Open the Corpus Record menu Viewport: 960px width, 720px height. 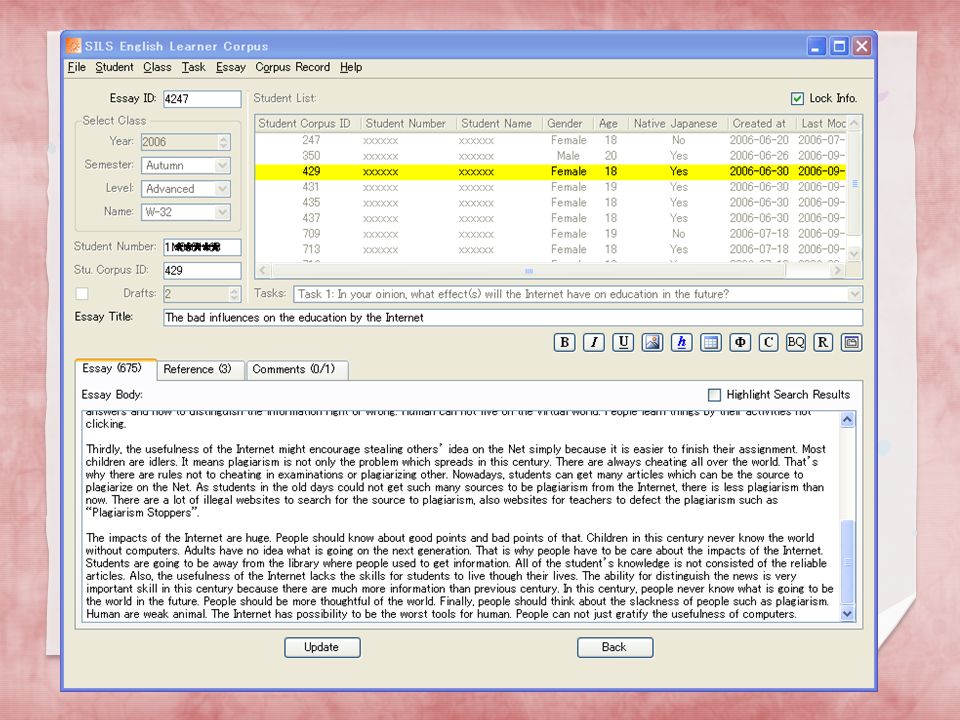coord(293,67)
